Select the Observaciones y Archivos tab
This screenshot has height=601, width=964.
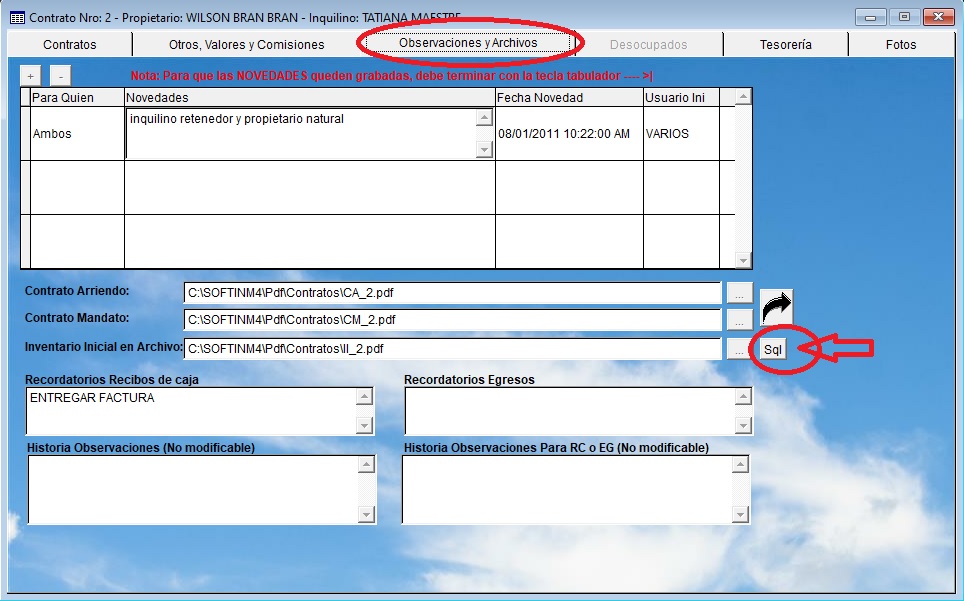(x=468, y=43)
